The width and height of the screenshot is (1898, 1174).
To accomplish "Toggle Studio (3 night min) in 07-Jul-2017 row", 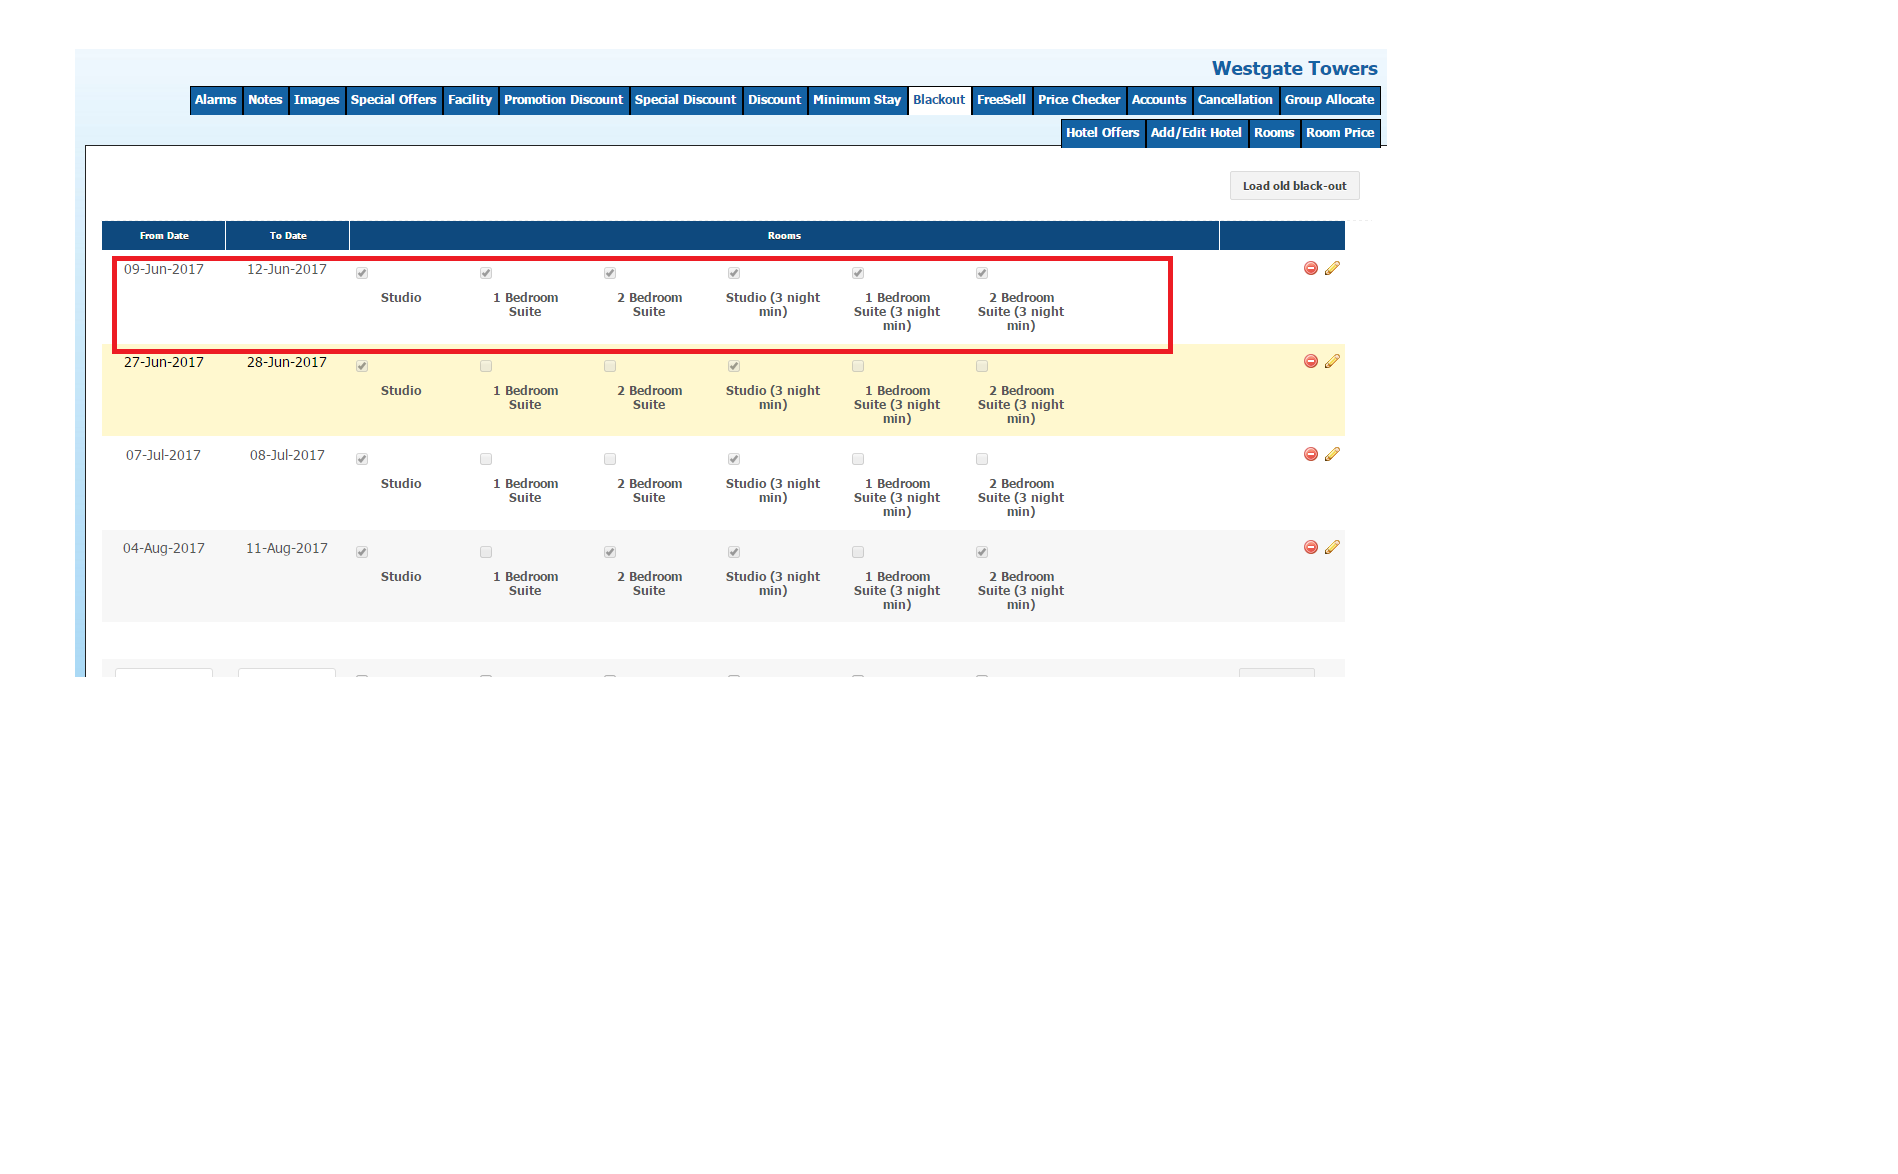I will click(734, 459).
